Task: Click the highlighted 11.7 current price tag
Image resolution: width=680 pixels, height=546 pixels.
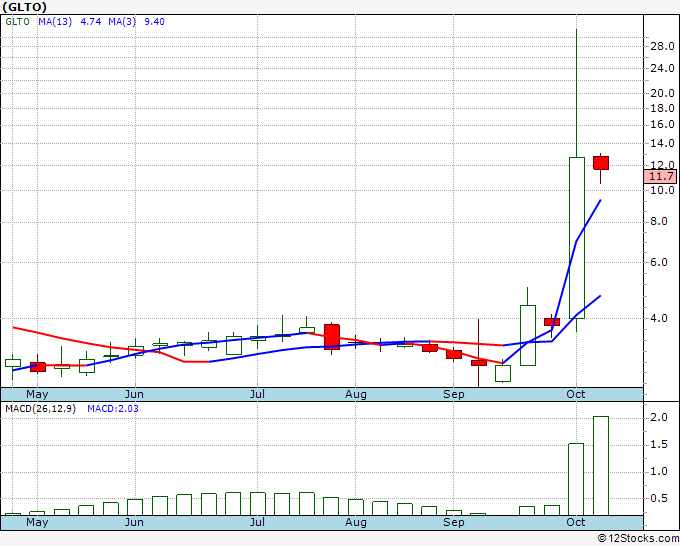Action: coord(661,175)
